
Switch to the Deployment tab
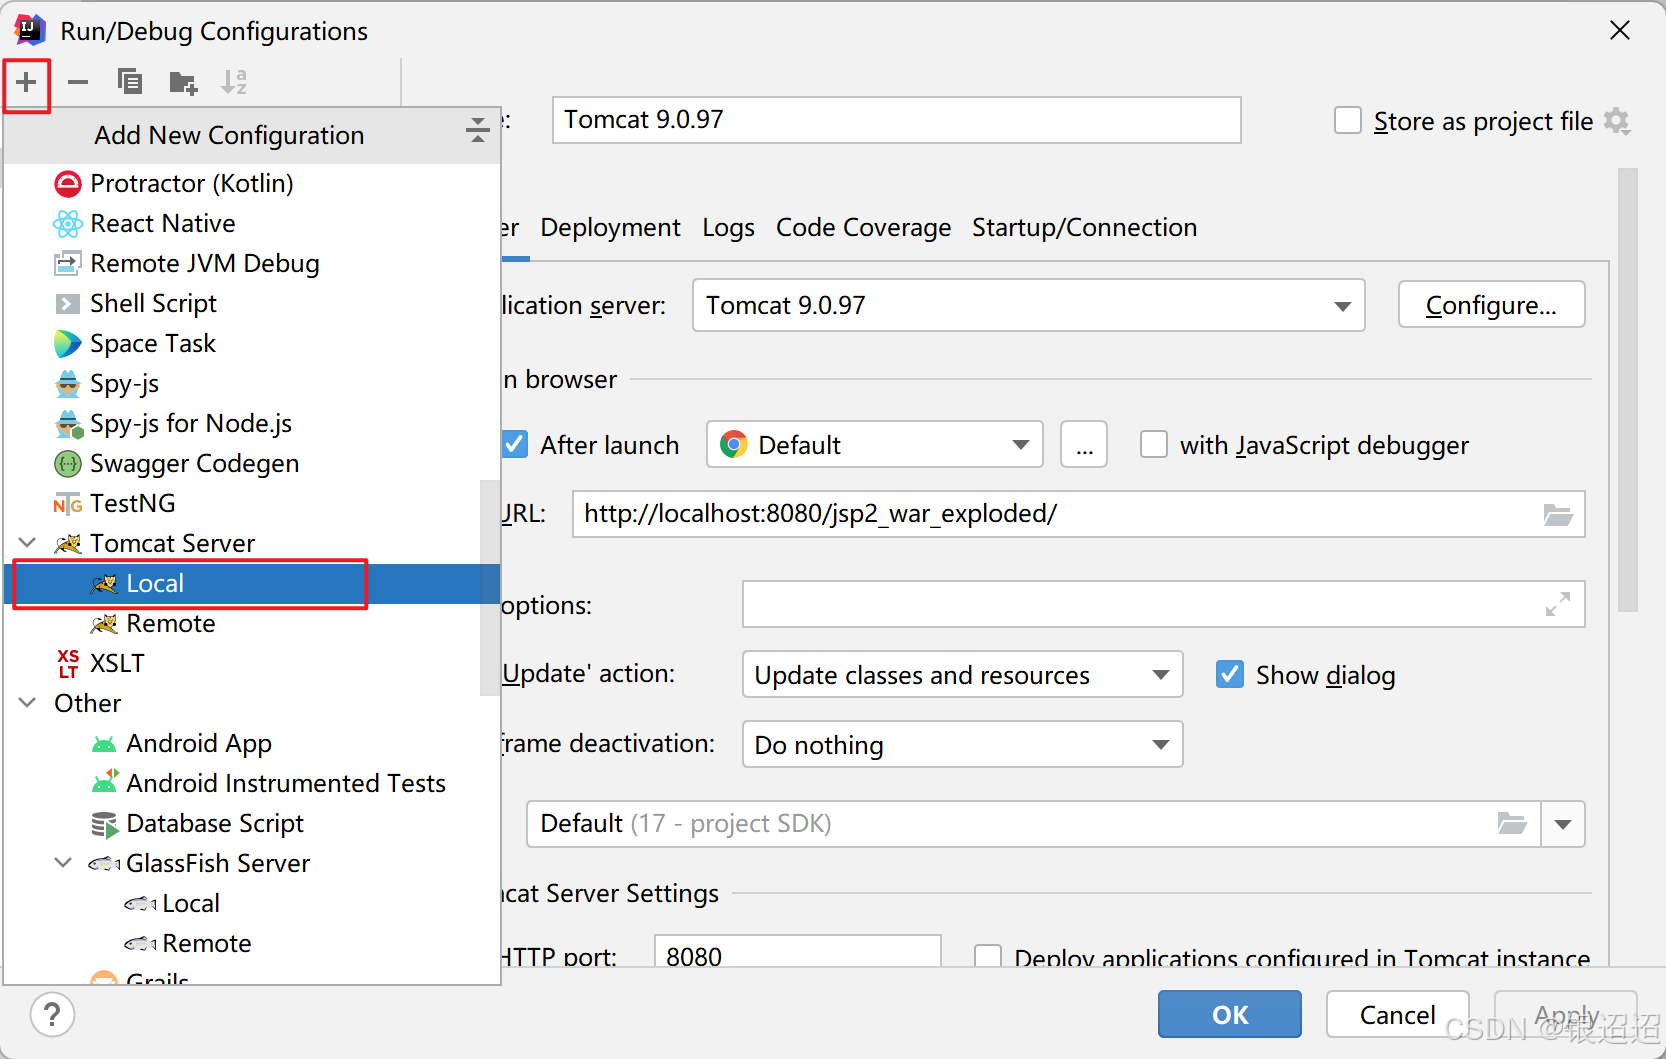[x=610, y=228]
